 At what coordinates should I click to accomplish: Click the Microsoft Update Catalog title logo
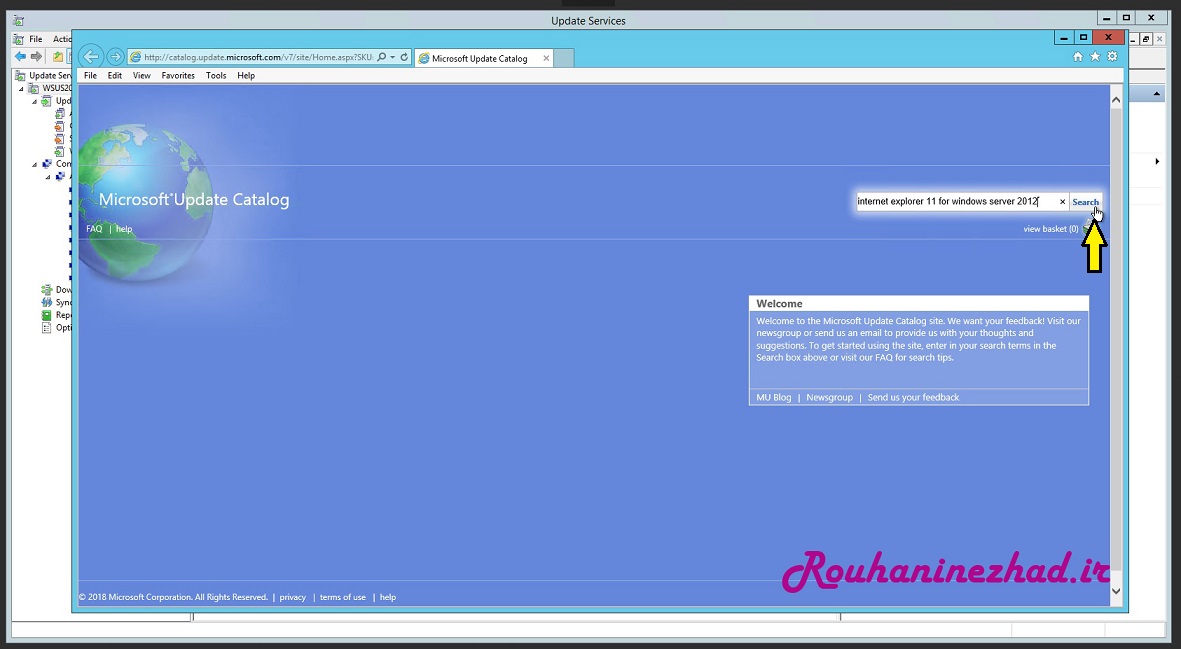click(194, 200)
